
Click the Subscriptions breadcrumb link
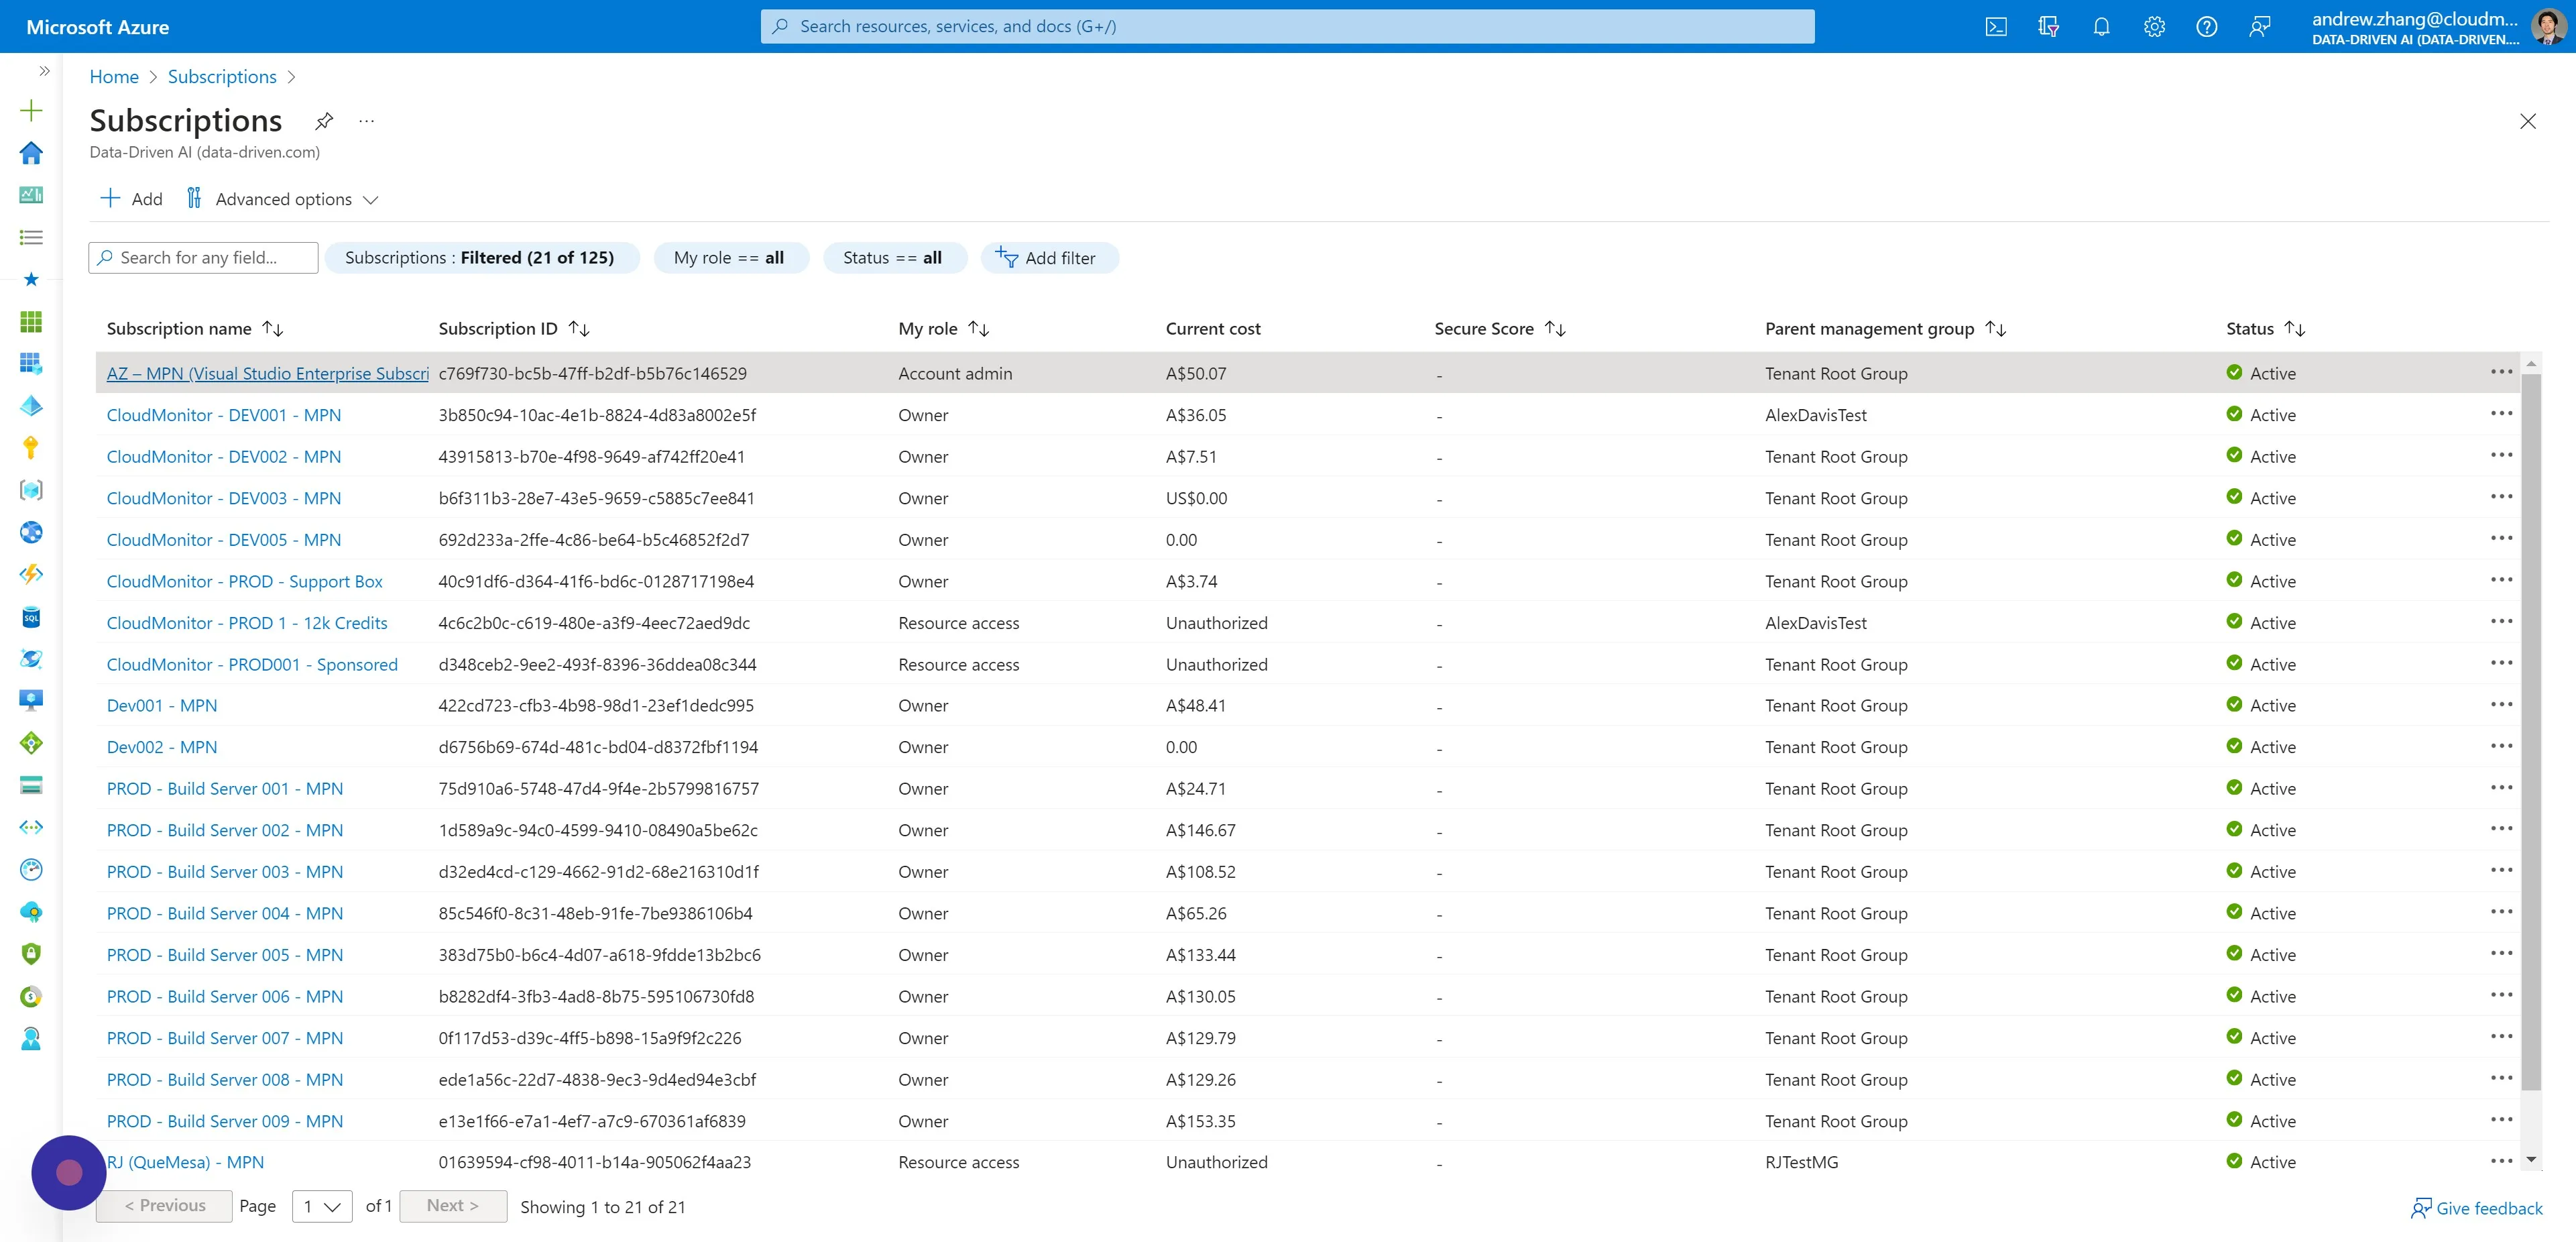click(x=222, y=76)
